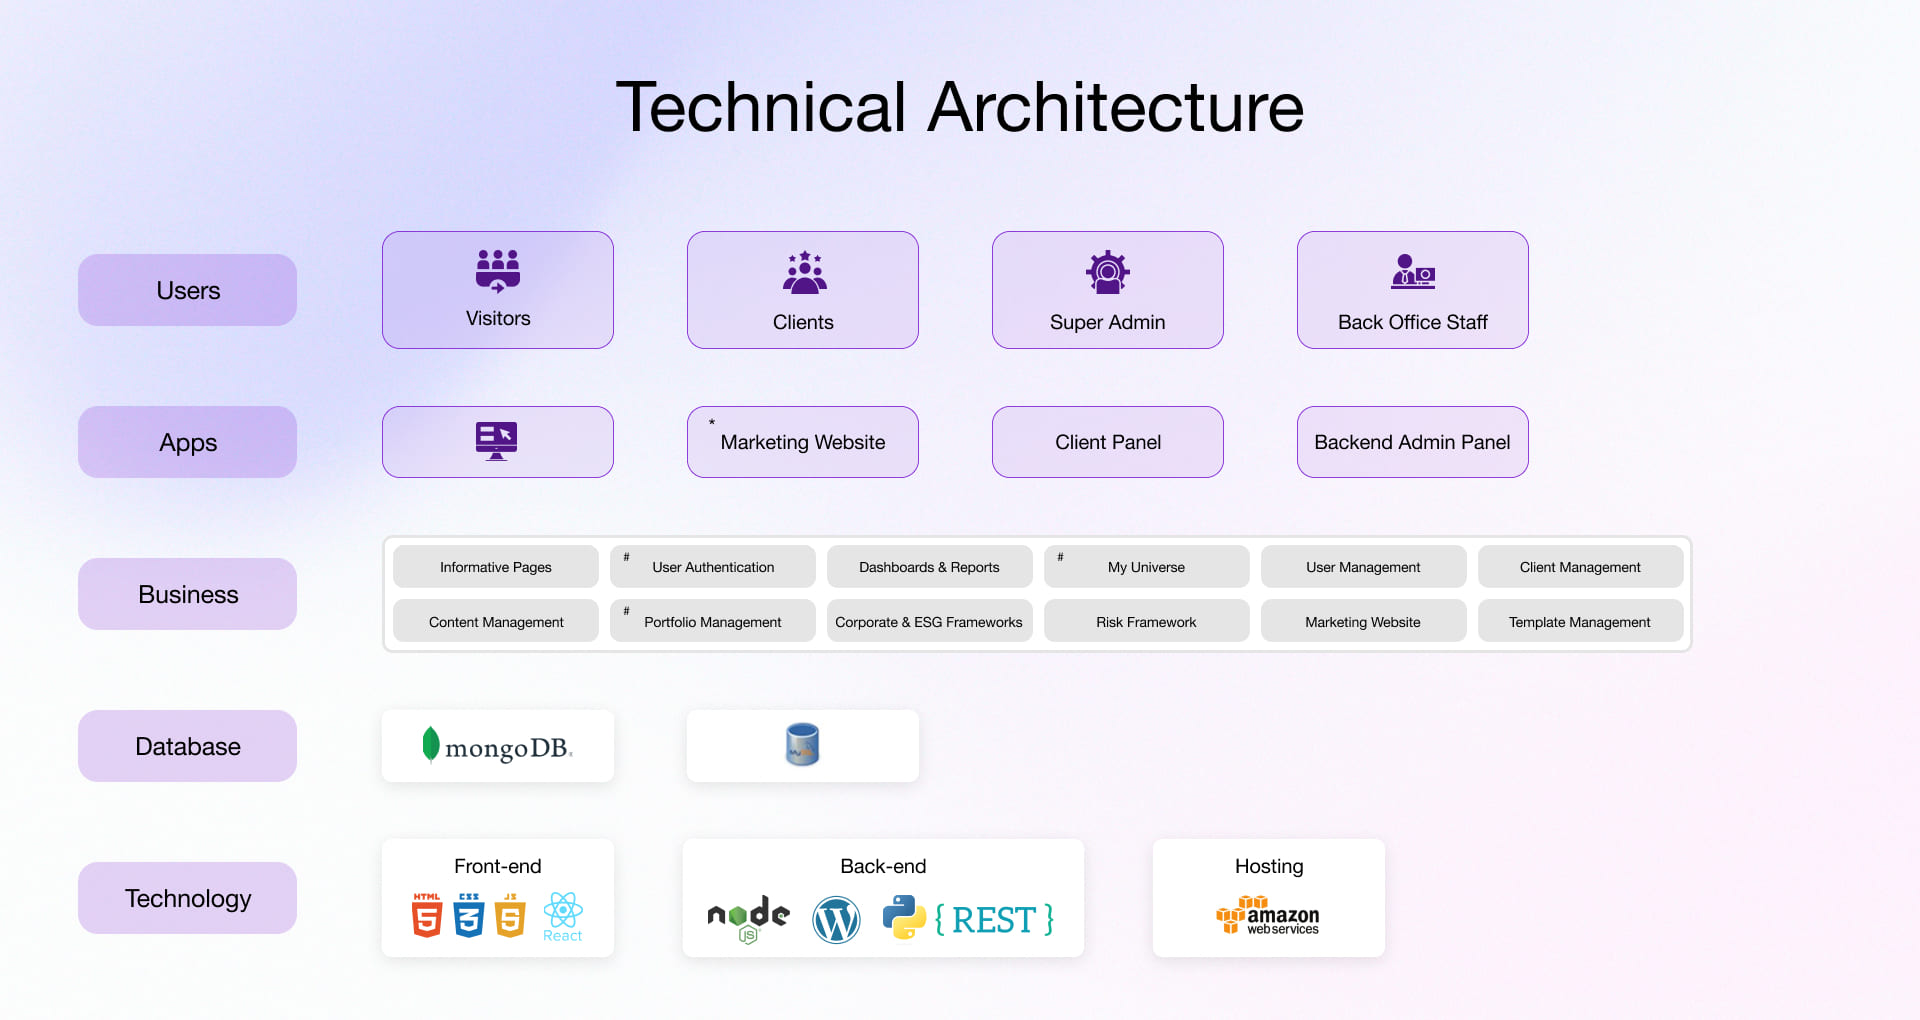Click the Amazon Web Services logo under Hosting

pos(1268,917)
